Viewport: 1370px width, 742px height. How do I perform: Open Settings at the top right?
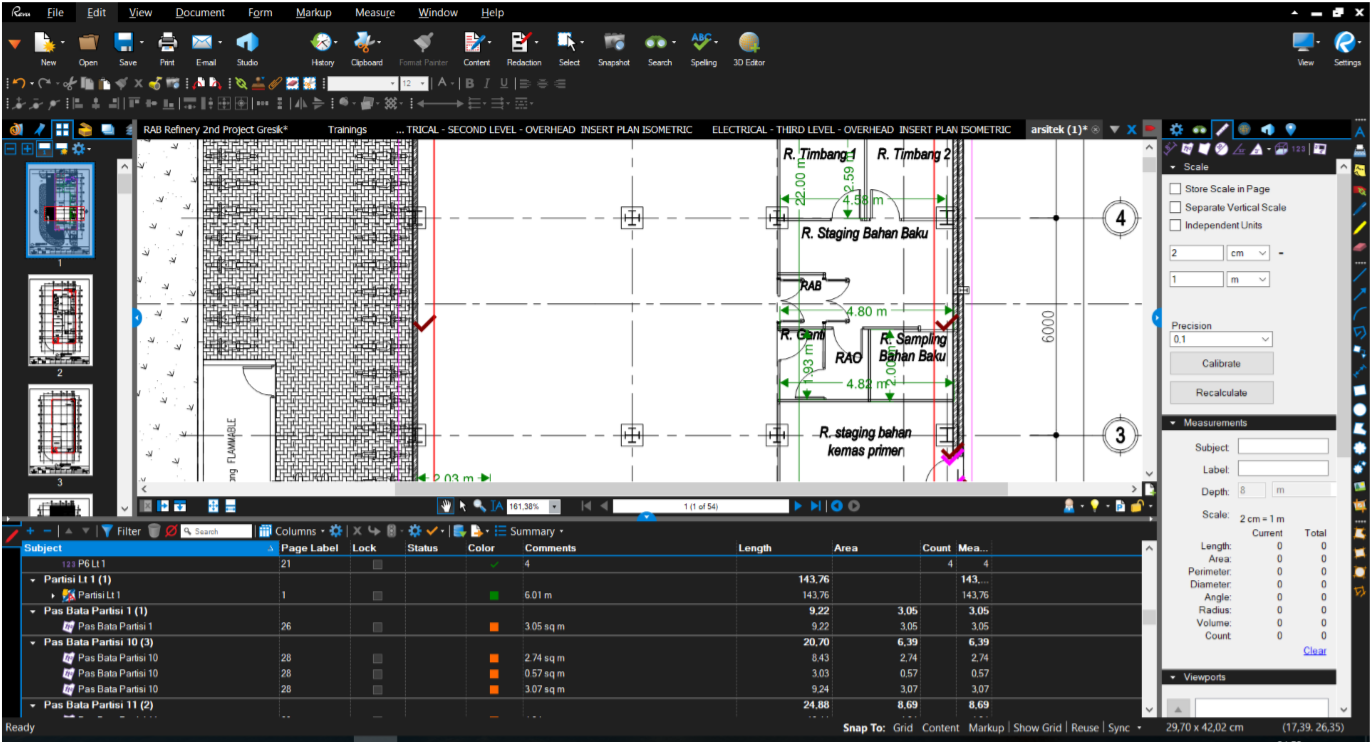coord(1346,43)
